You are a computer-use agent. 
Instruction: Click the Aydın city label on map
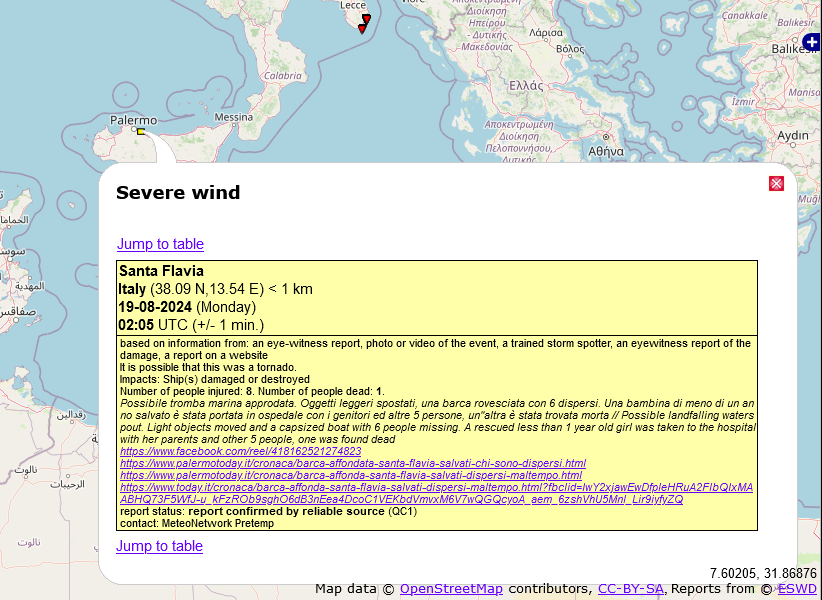[793, 135]
